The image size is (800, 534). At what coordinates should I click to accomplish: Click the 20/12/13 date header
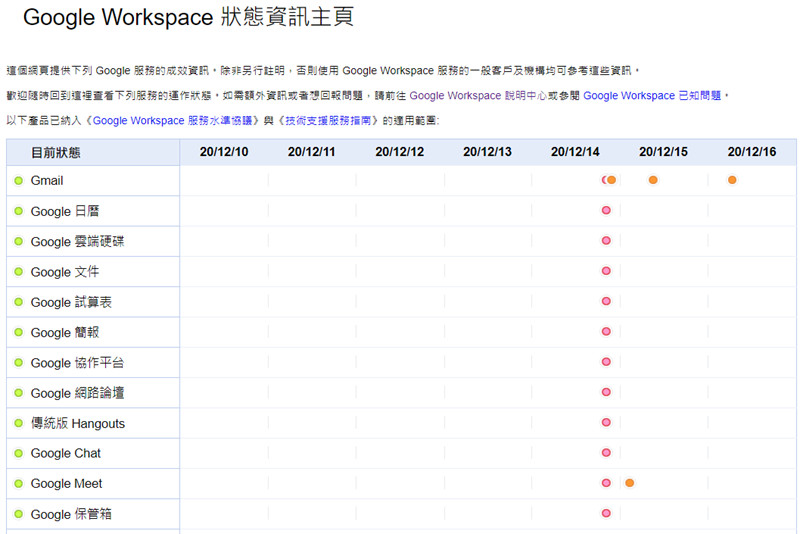click(487, 152)
